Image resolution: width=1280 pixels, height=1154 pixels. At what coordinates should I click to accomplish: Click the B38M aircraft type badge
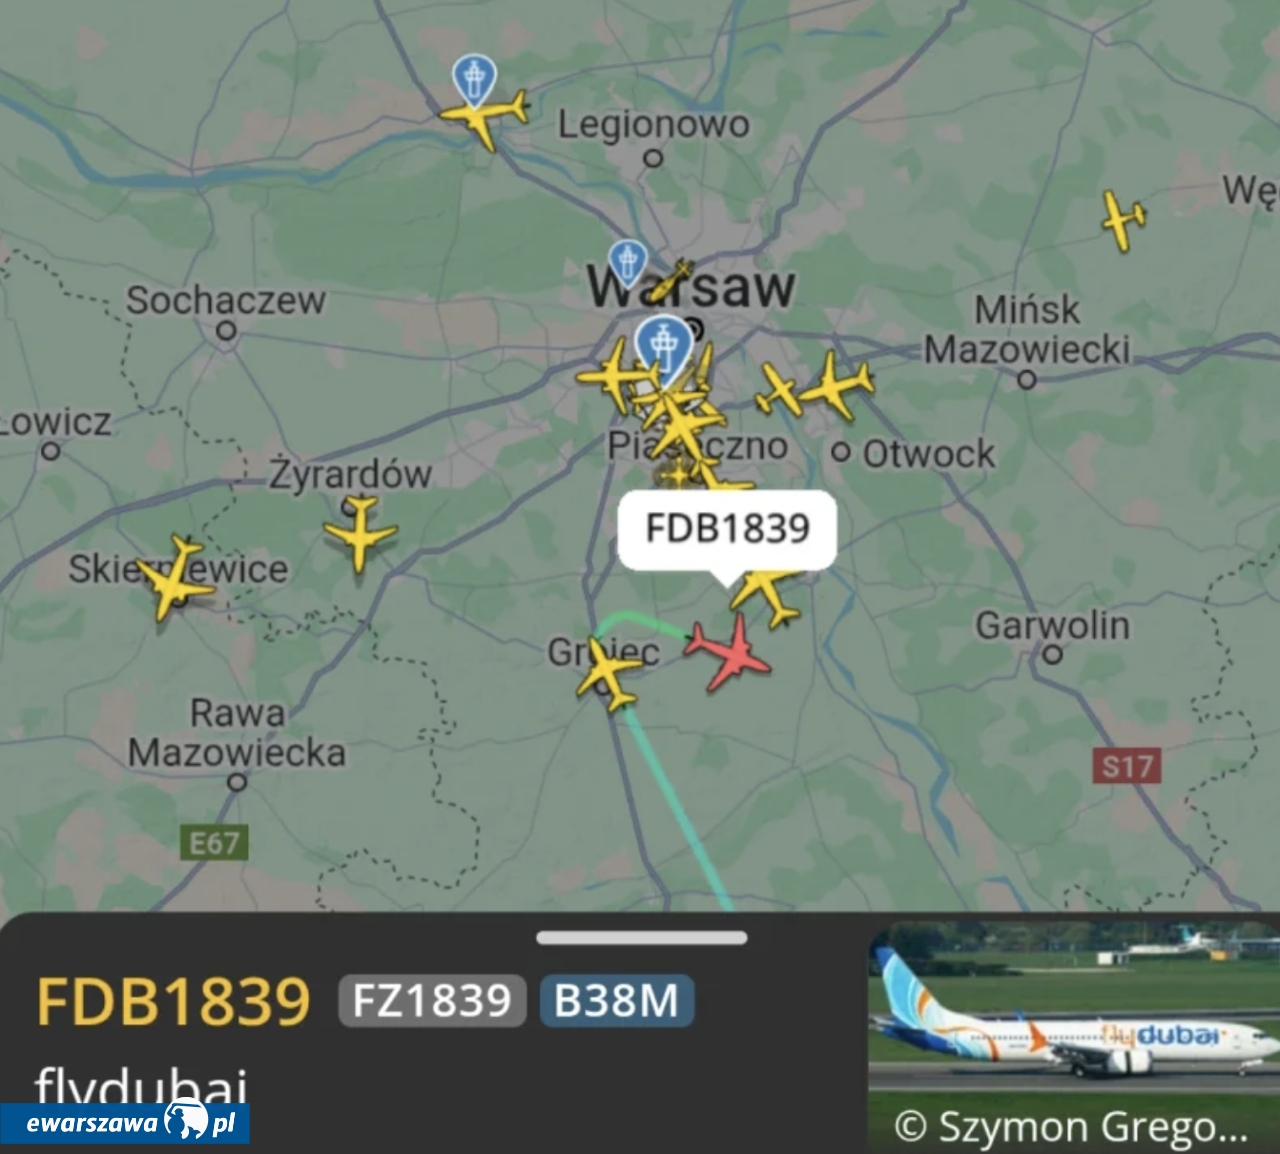(616, 1000)
